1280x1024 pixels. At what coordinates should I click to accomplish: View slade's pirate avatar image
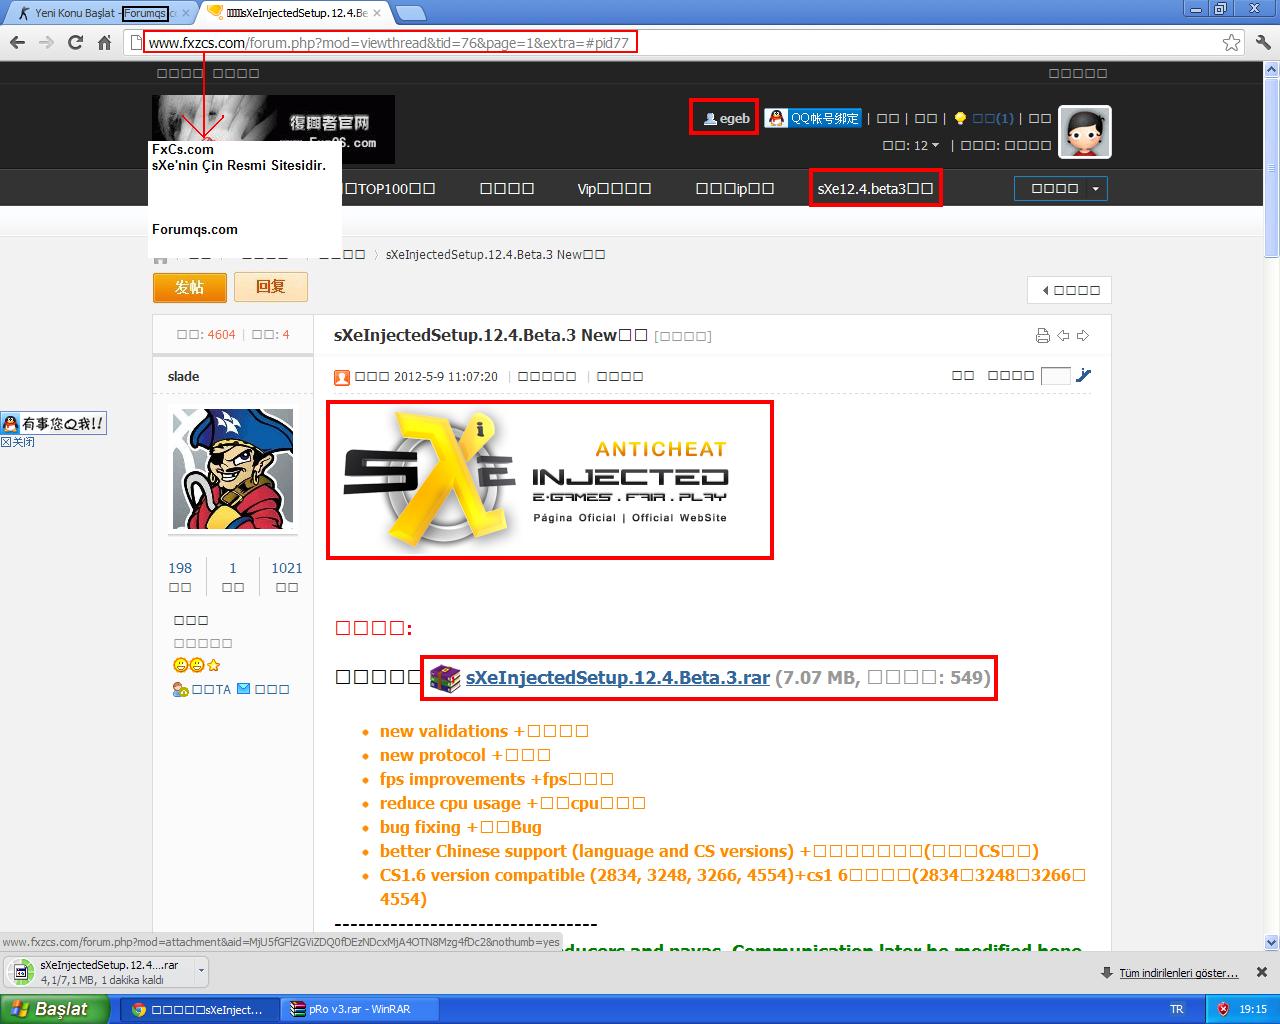[x=233, y=469]
